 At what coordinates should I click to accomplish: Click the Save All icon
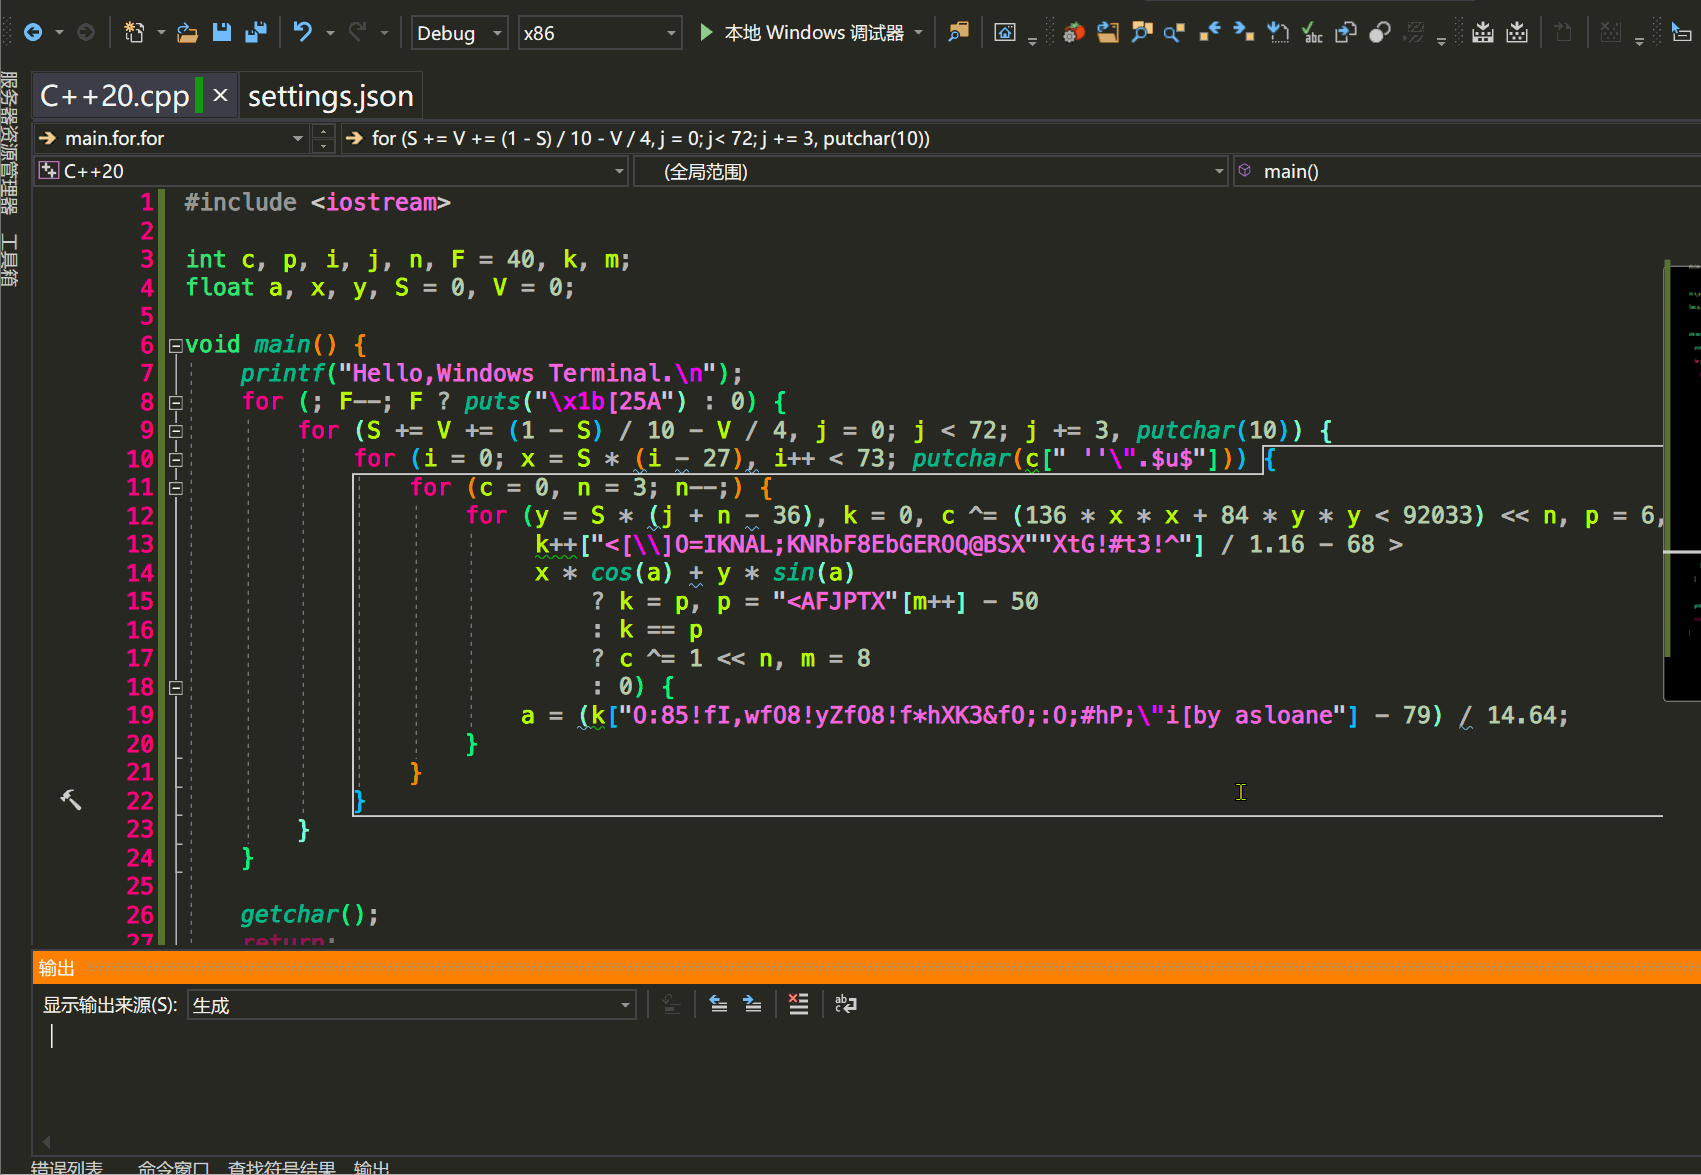[256, 33]
